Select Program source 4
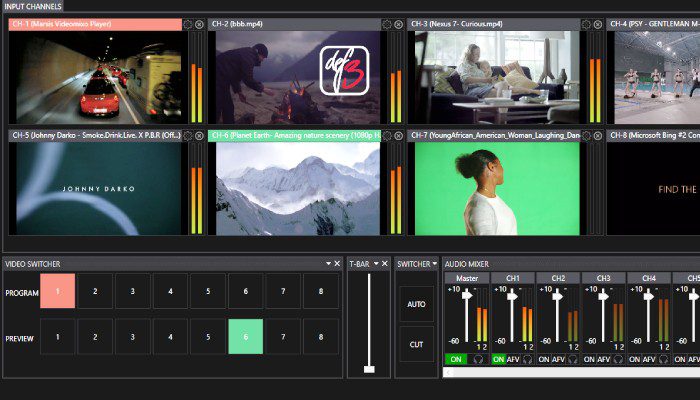The image size is (700, 400). (x=170, y=291)
